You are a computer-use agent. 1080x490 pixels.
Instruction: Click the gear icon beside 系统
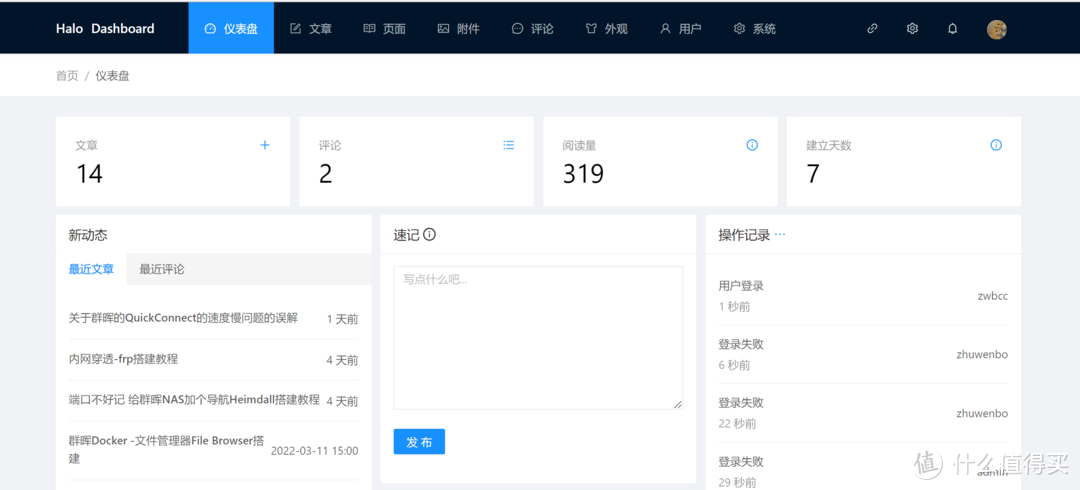[x=739, y=28]
